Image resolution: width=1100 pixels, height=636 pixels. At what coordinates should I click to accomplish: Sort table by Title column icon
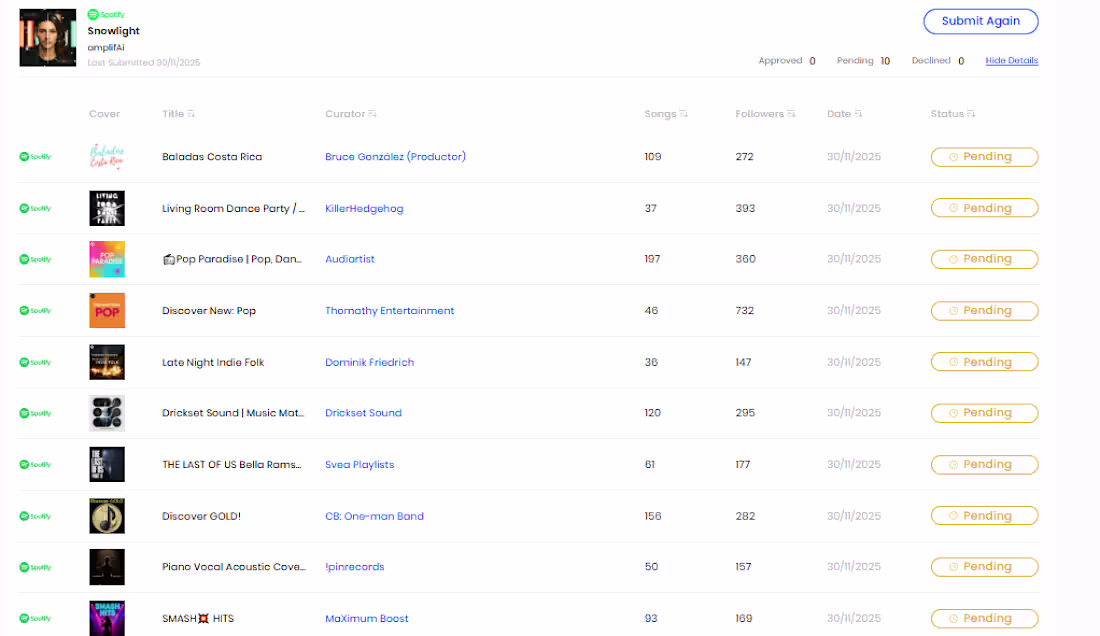point(191,114)
